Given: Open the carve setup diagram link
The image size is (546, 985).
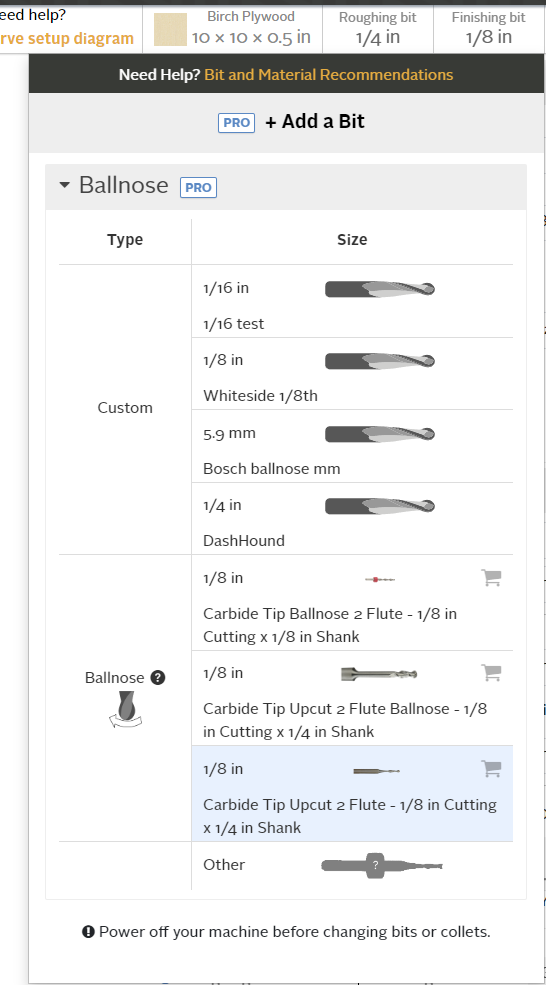Looking at the screenshot, I should [67, 38].
